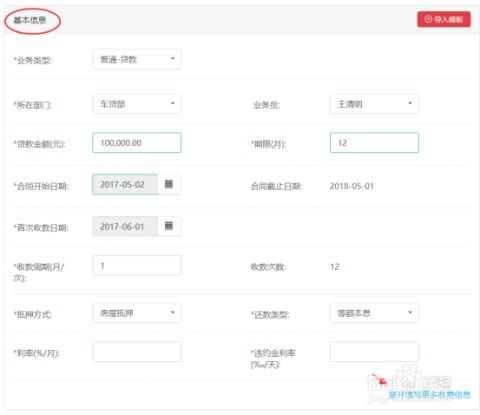Click the 展开填写更多收费信息 link
Image resolution: width=480 pixels, height=415 pixels.
[429, 395]
